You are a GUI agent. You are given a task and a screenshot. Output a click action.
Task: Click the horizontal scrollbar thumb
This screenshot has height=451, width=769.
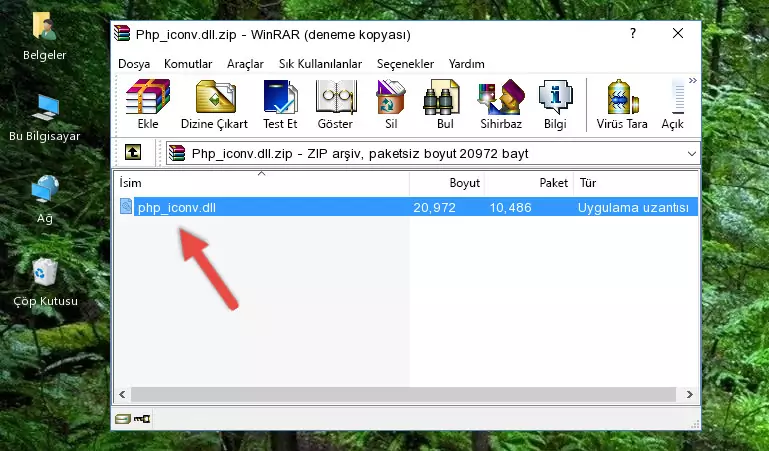(403, 394)
